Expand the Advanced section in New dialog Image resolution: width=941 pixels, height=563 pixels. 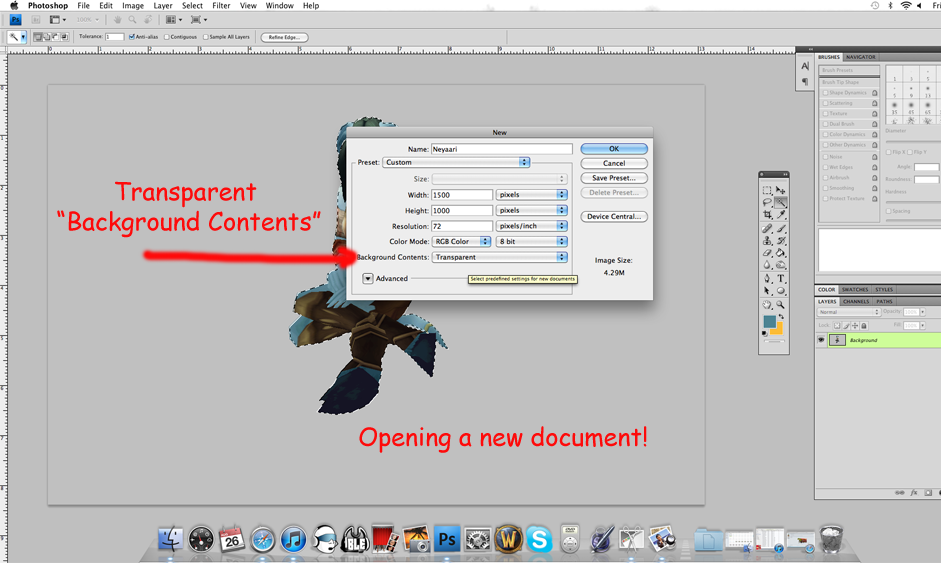(368, 279)
